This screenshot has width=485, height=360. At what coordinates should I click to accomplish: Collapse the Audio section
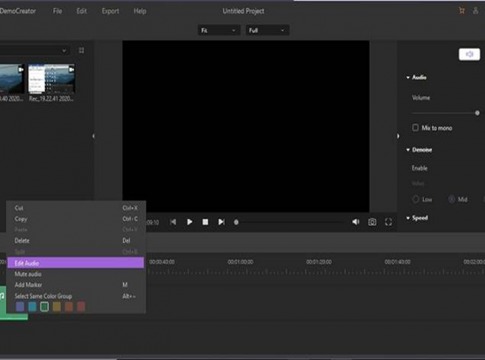[408, 77]
